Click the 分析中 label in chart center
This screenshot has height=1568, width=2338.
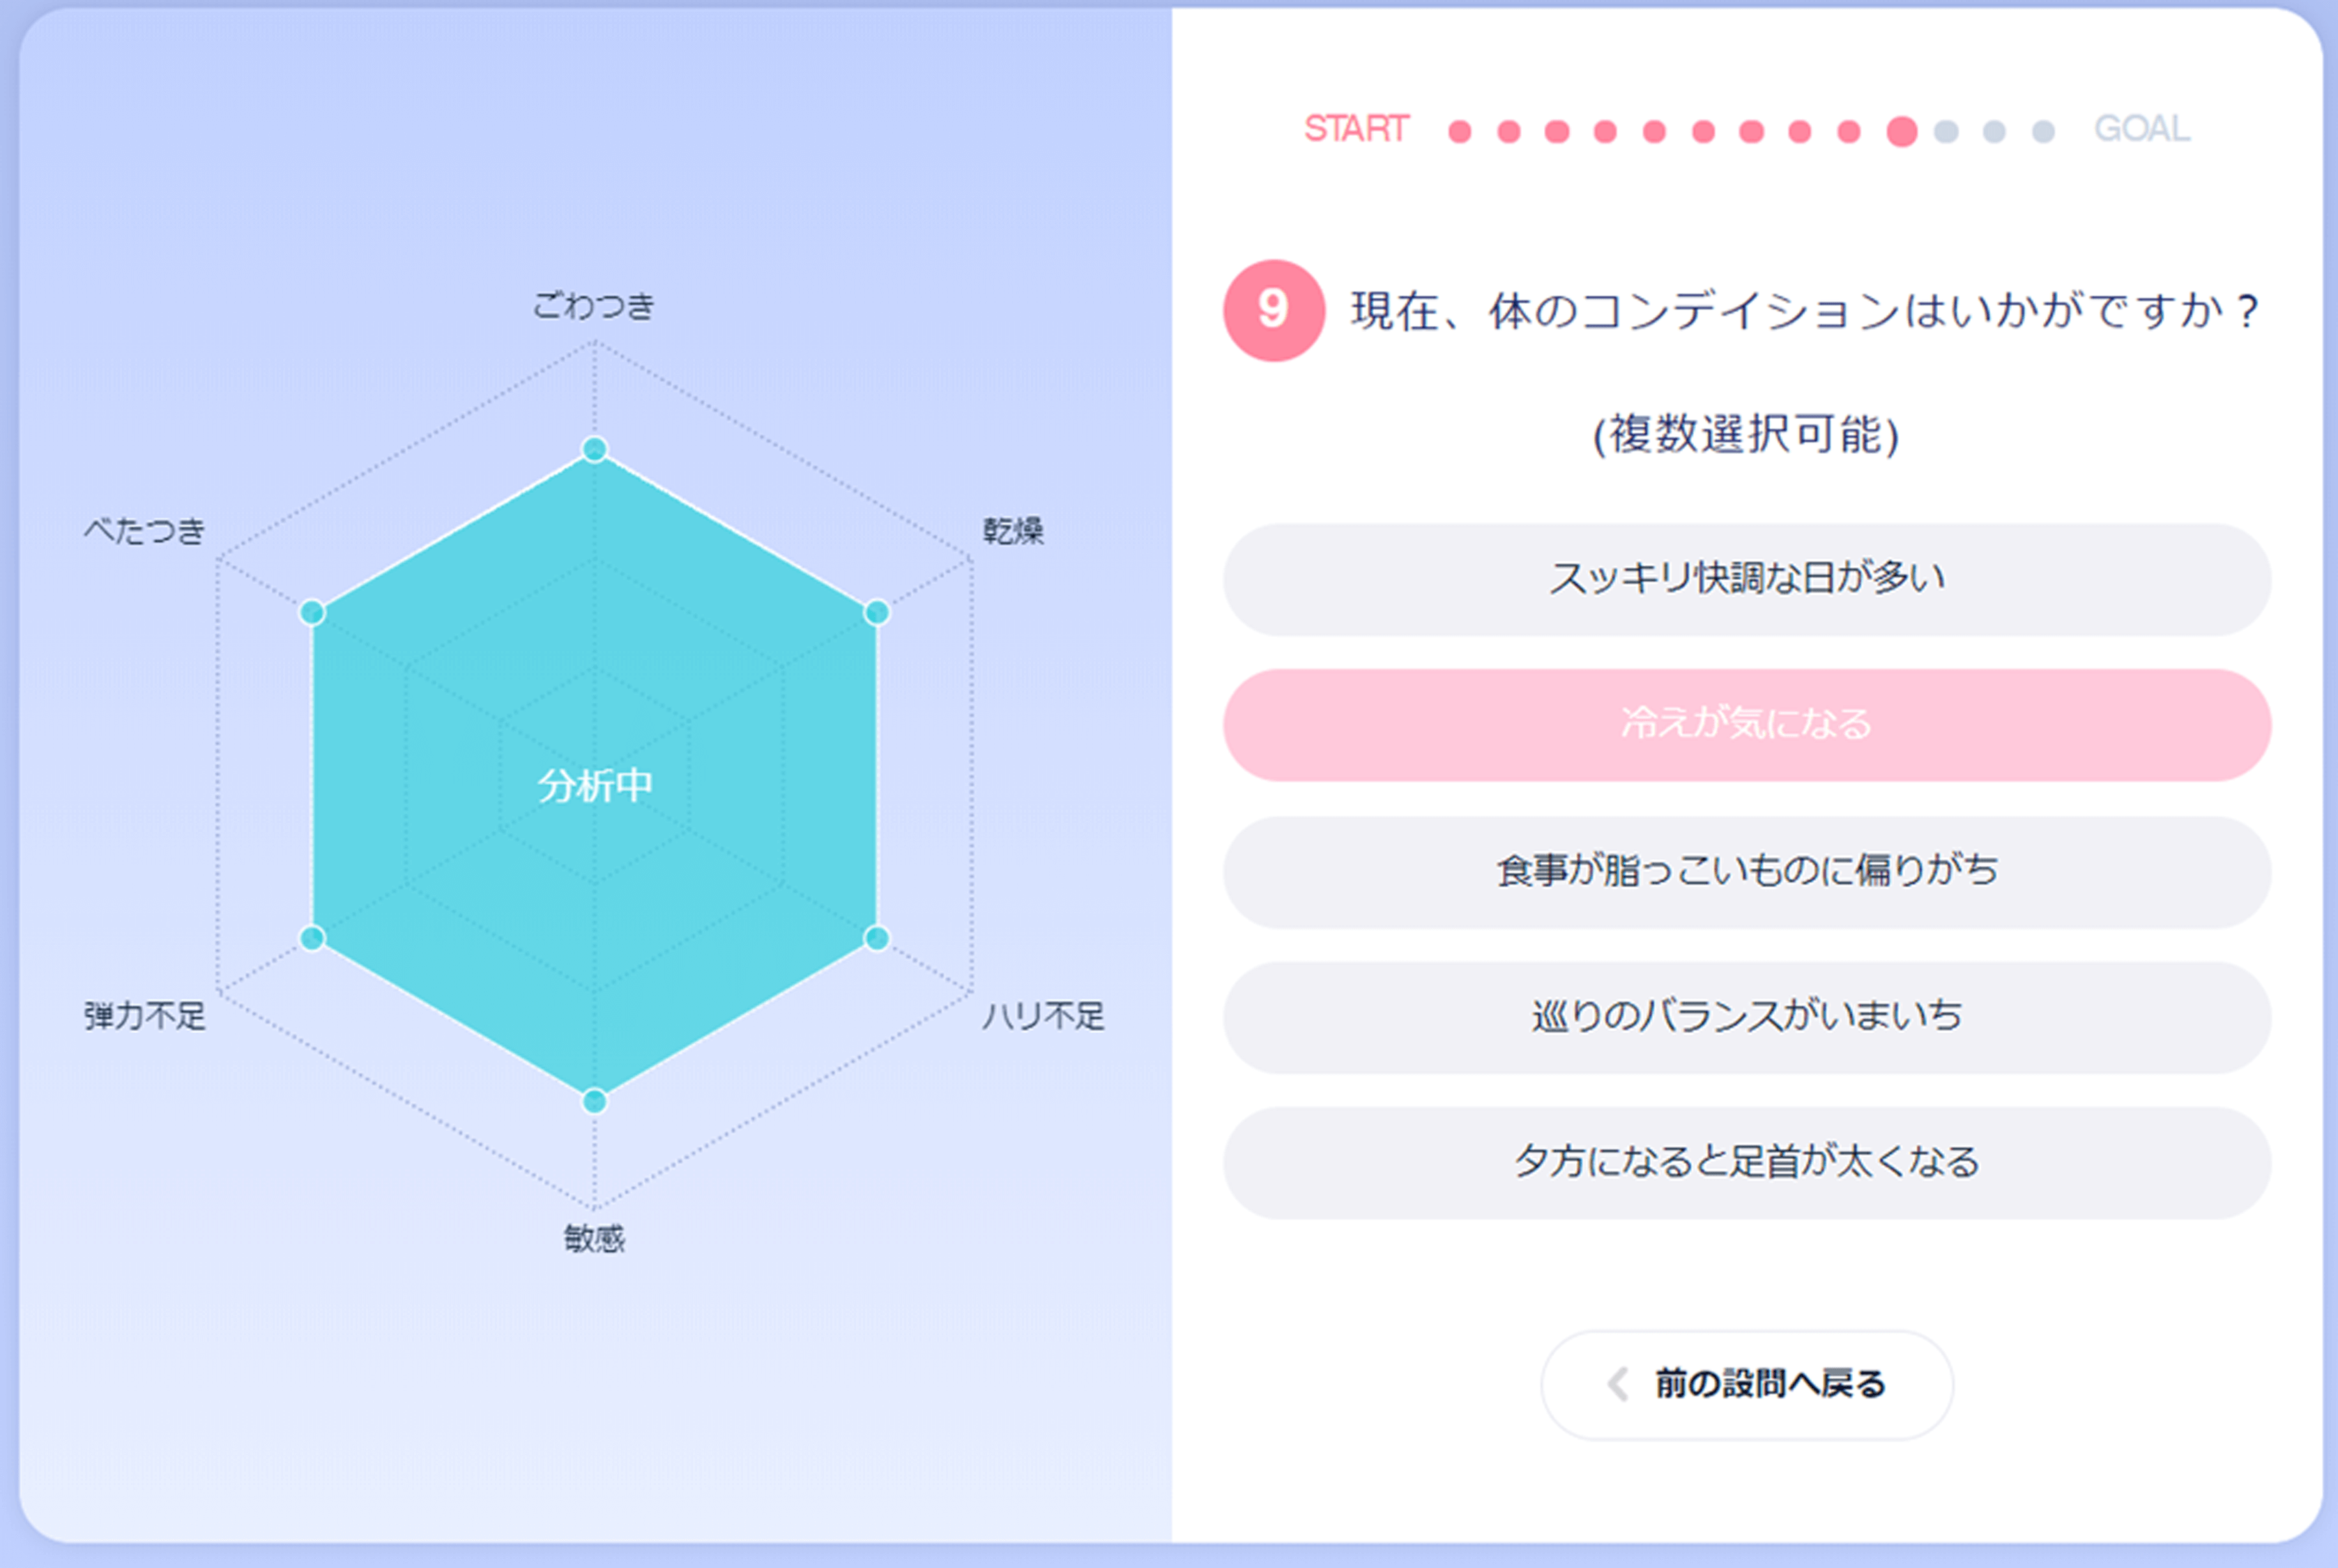click(595, 786)
